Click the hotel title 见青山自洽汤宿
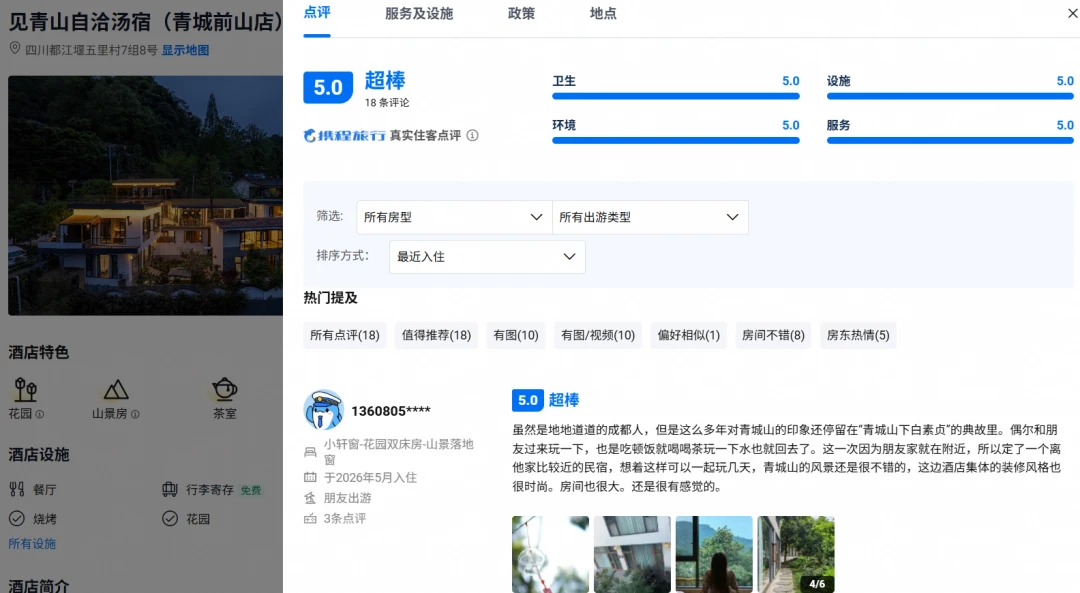The height and width of the screenshot is (593, 1080). pos(145,21)
